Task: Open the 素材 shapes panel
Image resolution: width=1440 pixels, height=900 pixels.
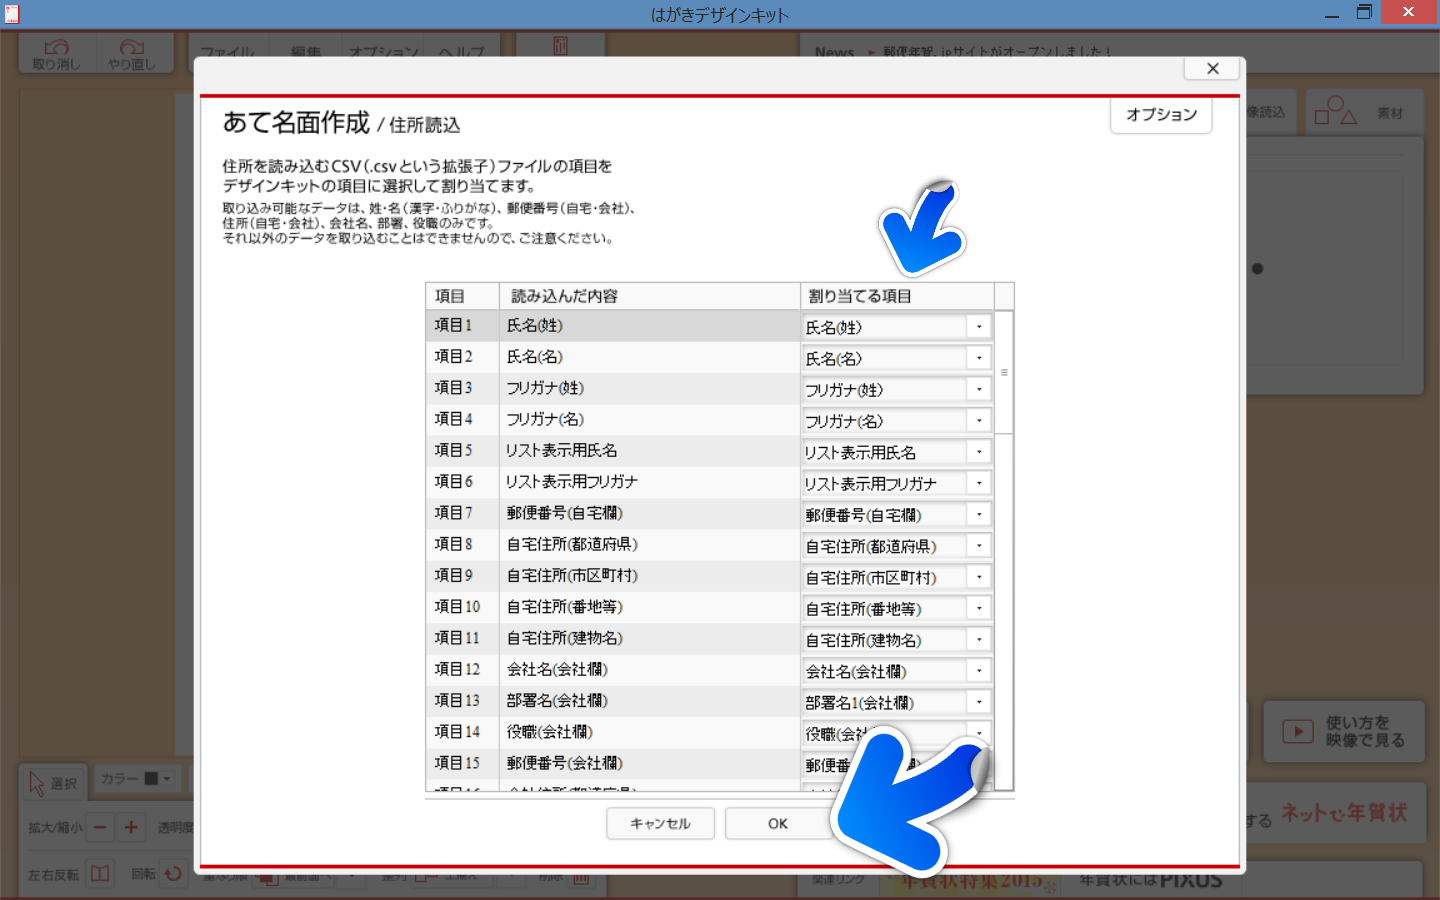Action: pyautogui.click(x=1358, y=112)
